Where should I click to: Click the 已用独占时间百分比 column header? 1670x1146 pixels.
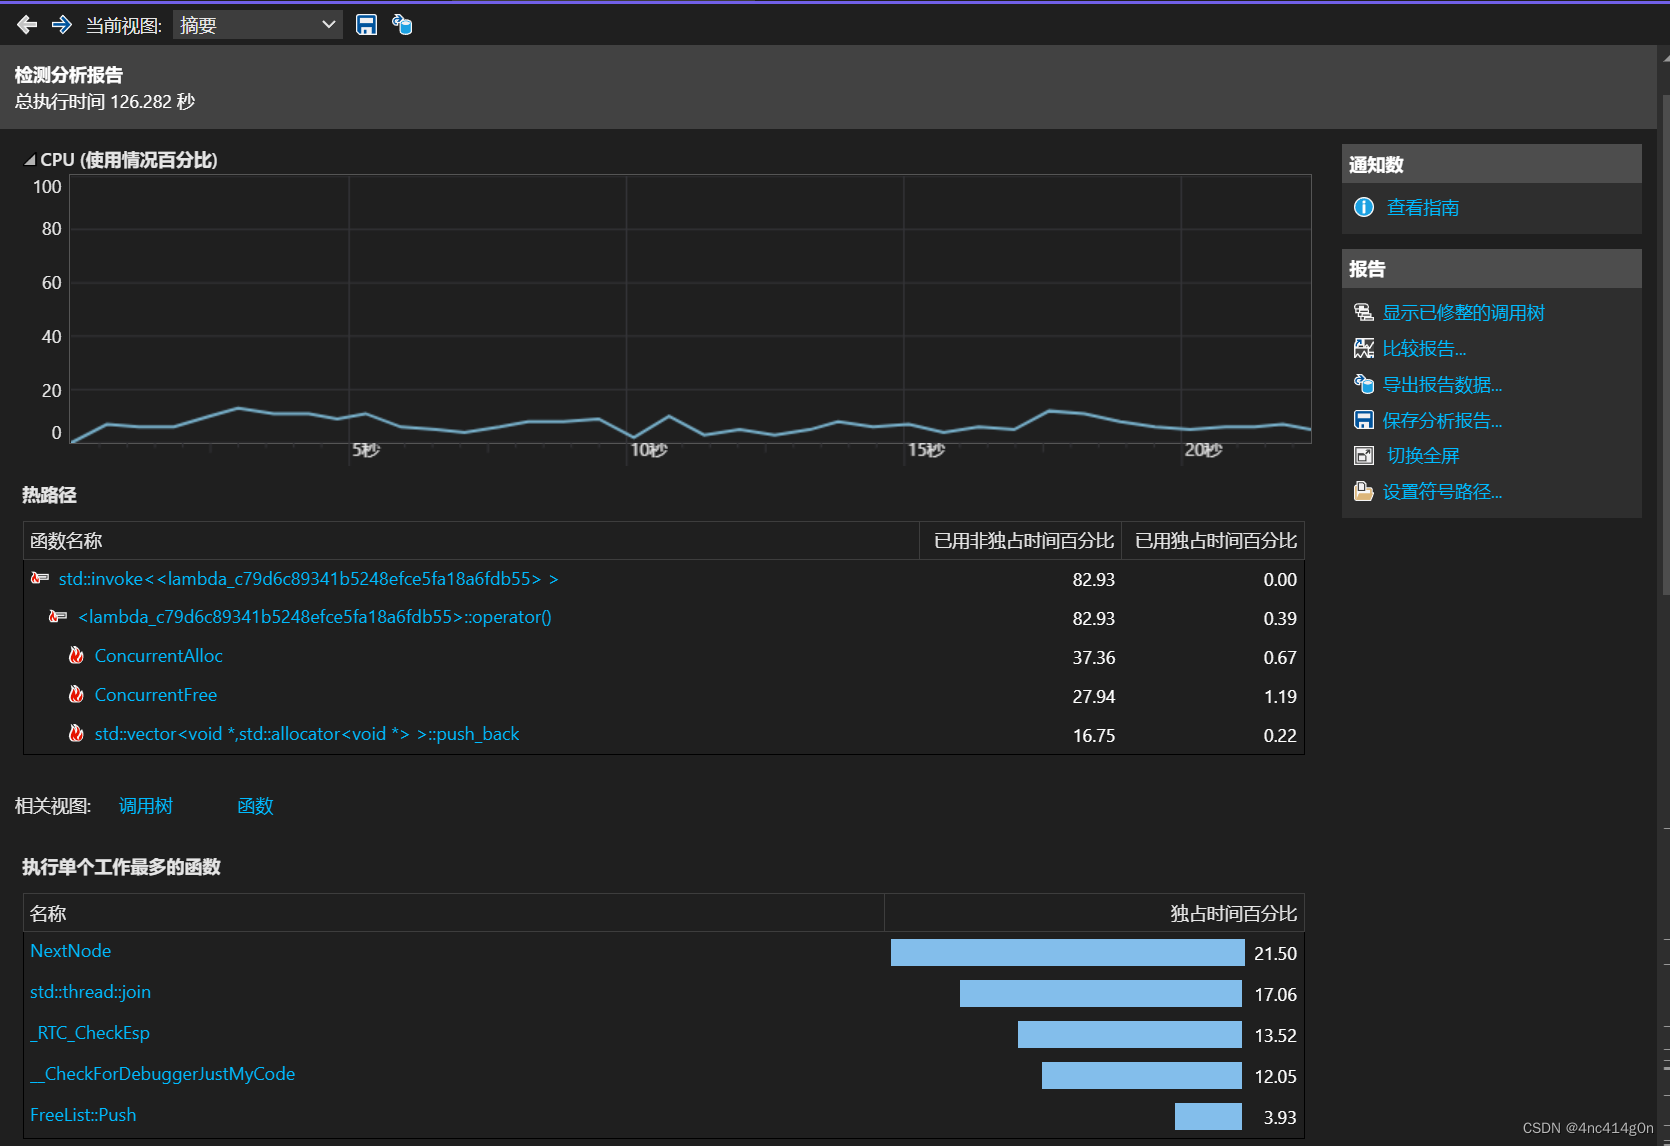[1213, 541]
